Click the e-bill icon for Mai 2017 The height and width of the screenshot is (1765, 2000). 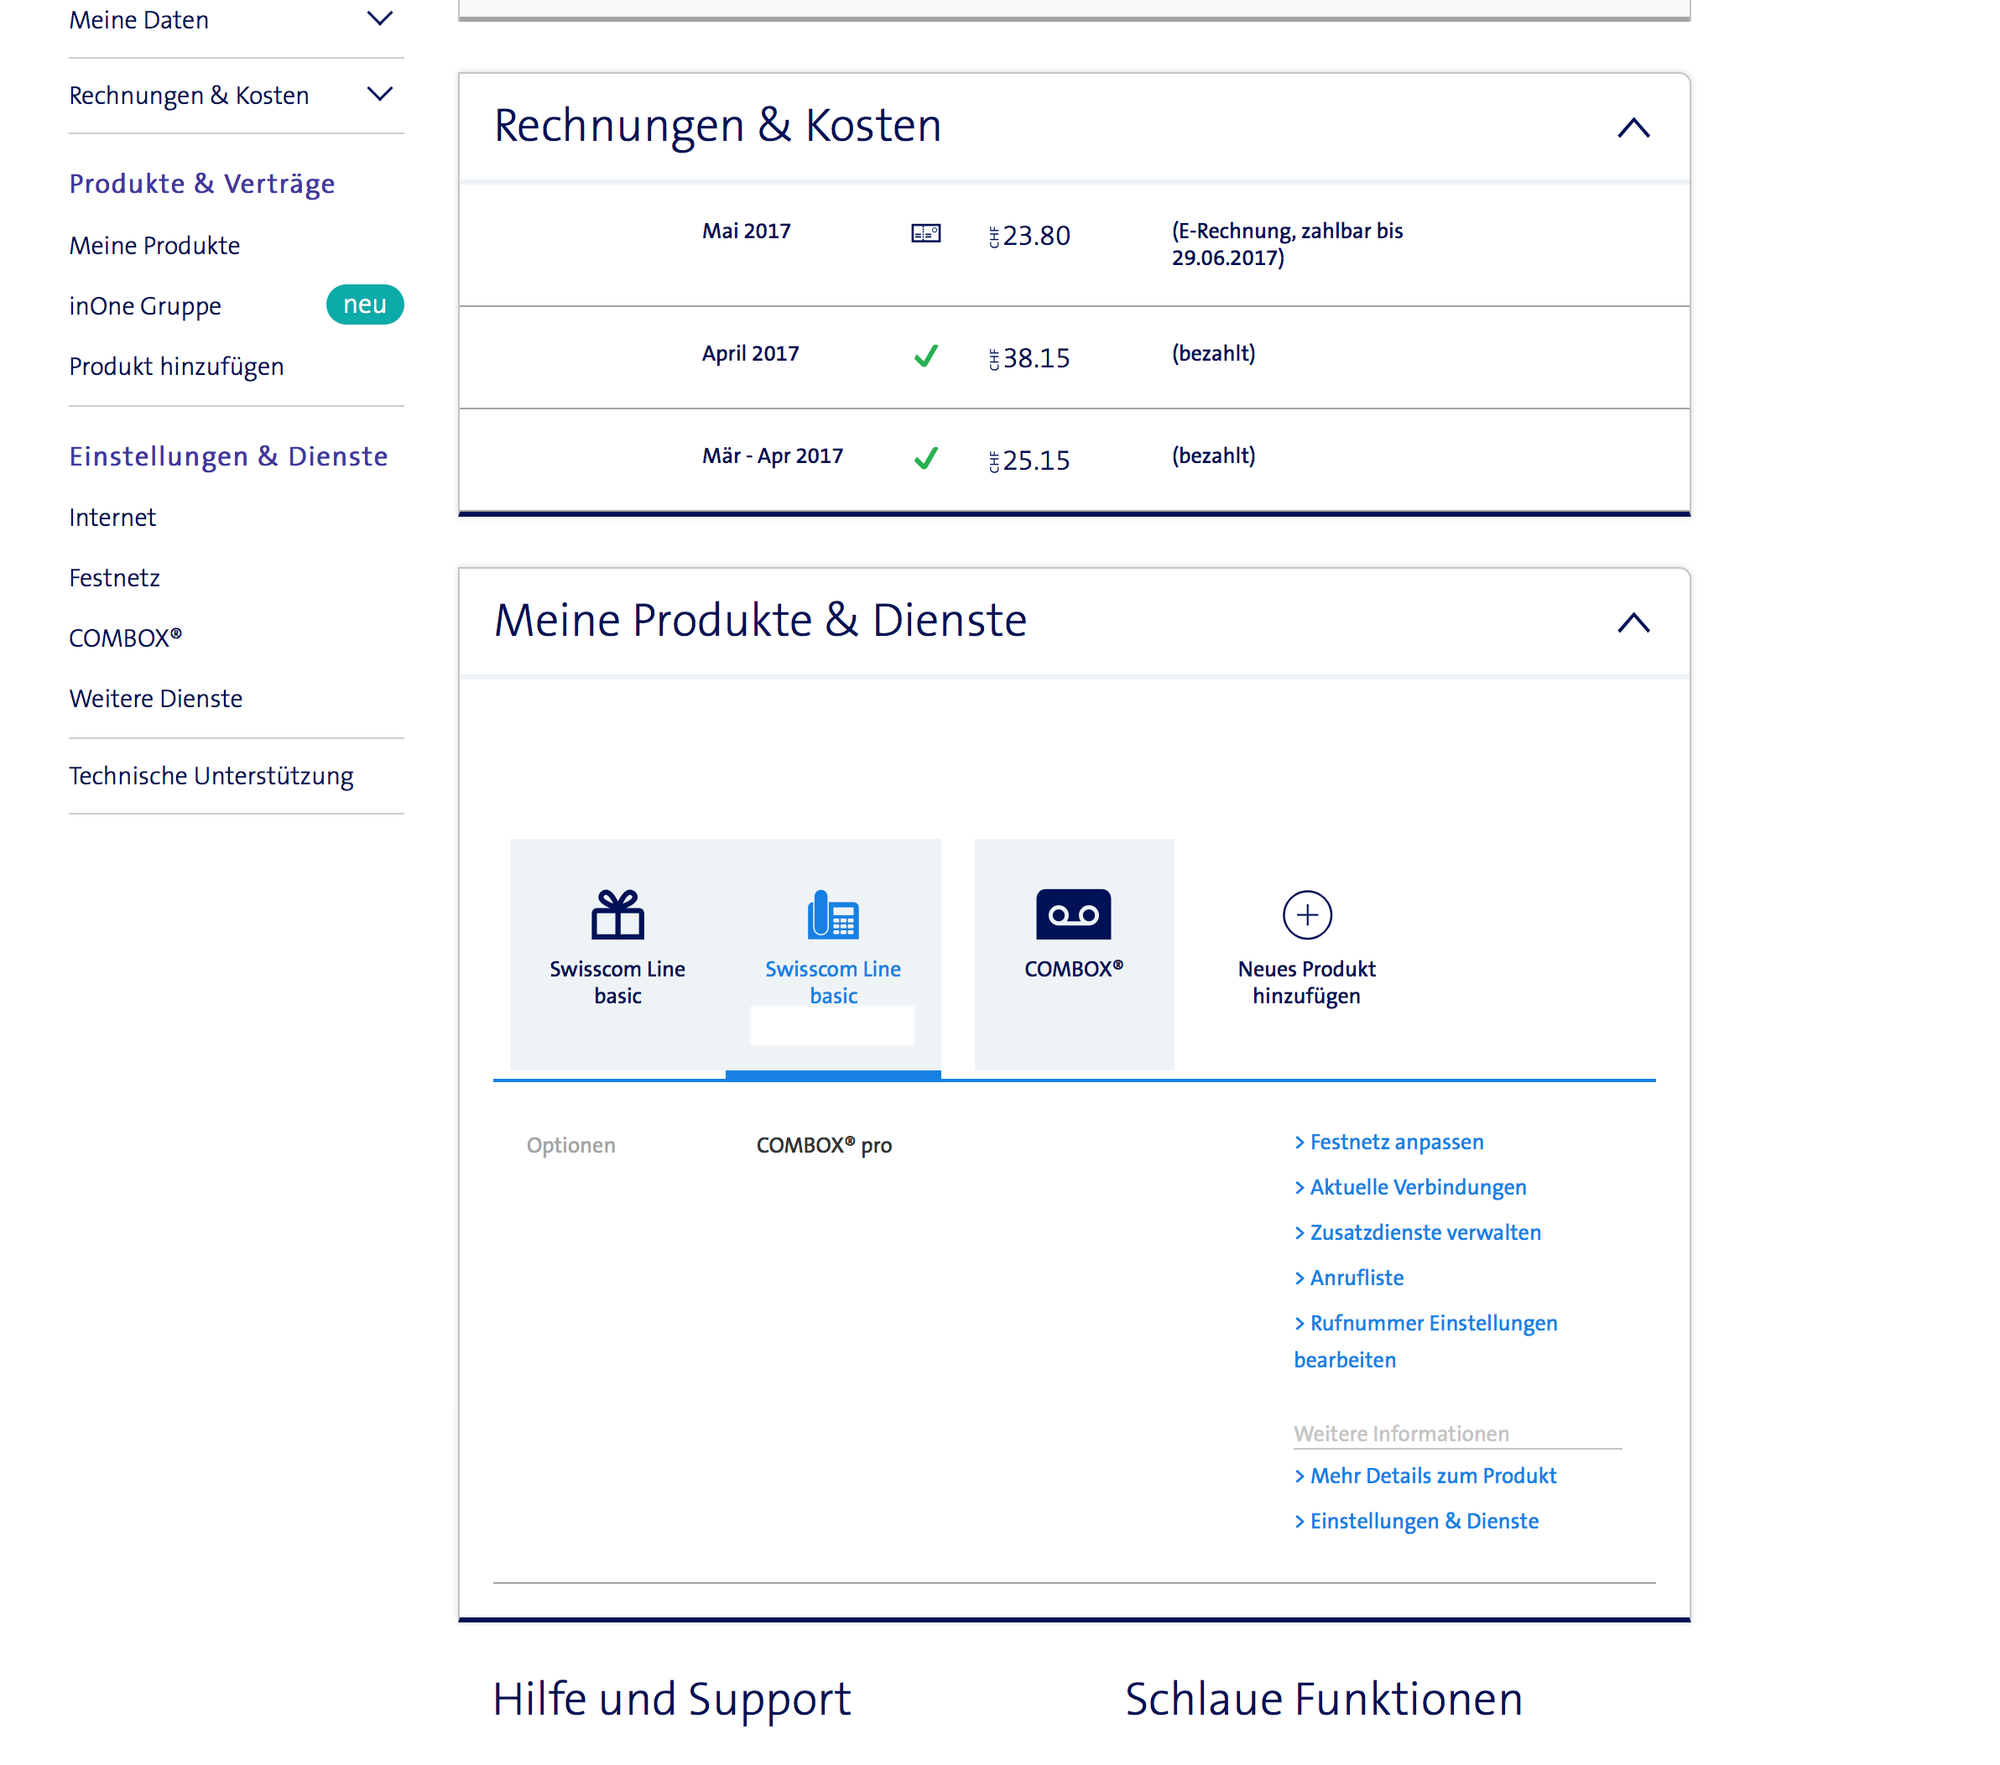click(x=926, y=233)
